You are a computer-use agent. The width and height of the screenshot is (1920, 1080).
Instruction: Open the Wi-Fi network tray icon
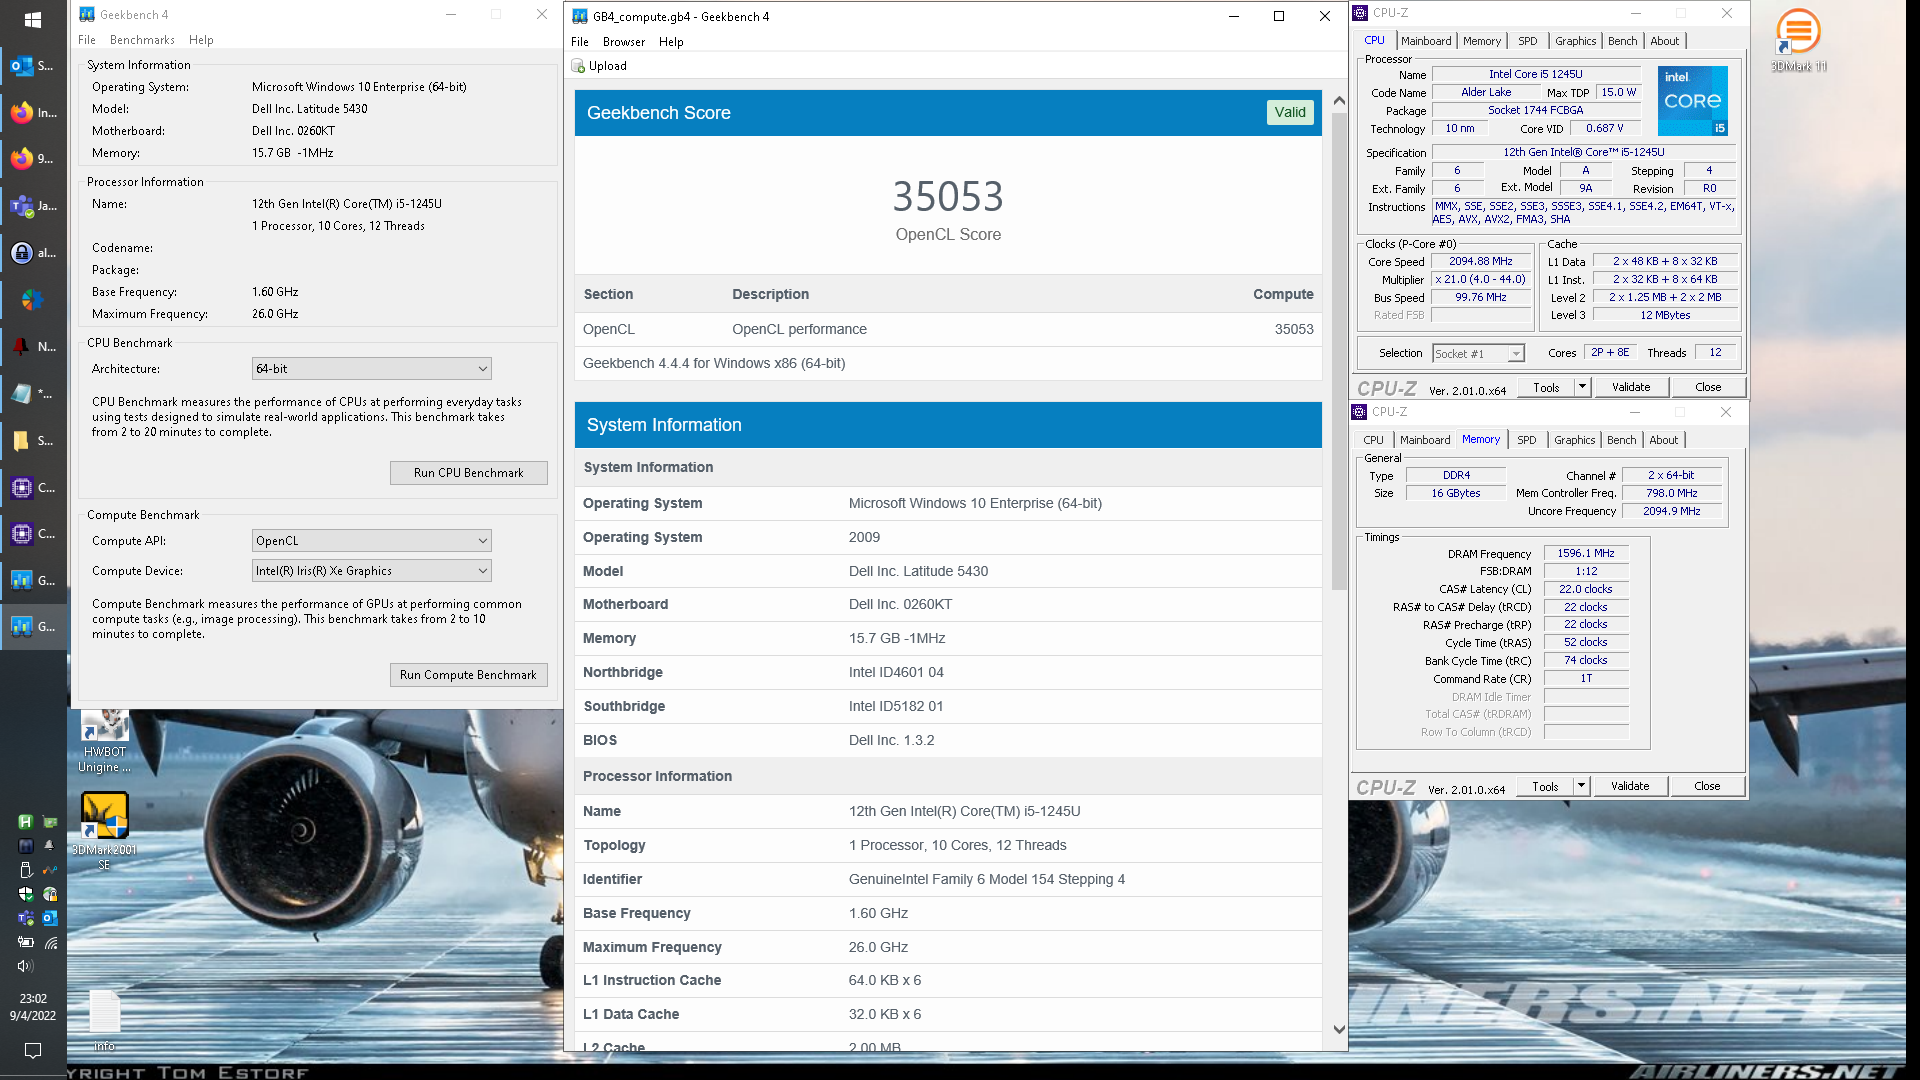50,942
